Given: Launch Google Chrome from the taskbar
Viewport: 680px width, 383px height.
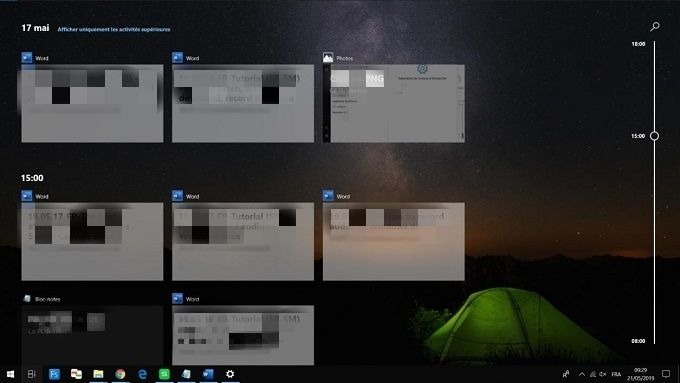Looking at the screenshot, I should [x=120, y=374].
